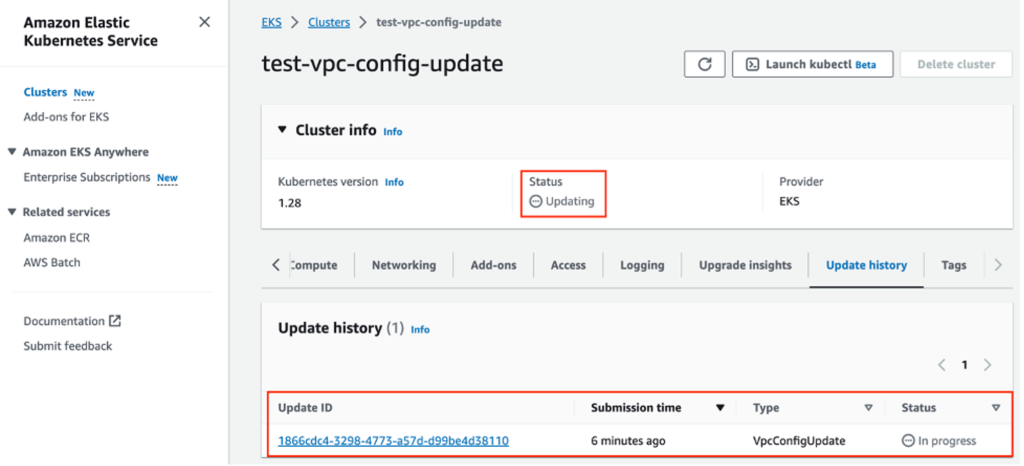
Task: Switch to the Logging tab
Action: tap(642, 265)
